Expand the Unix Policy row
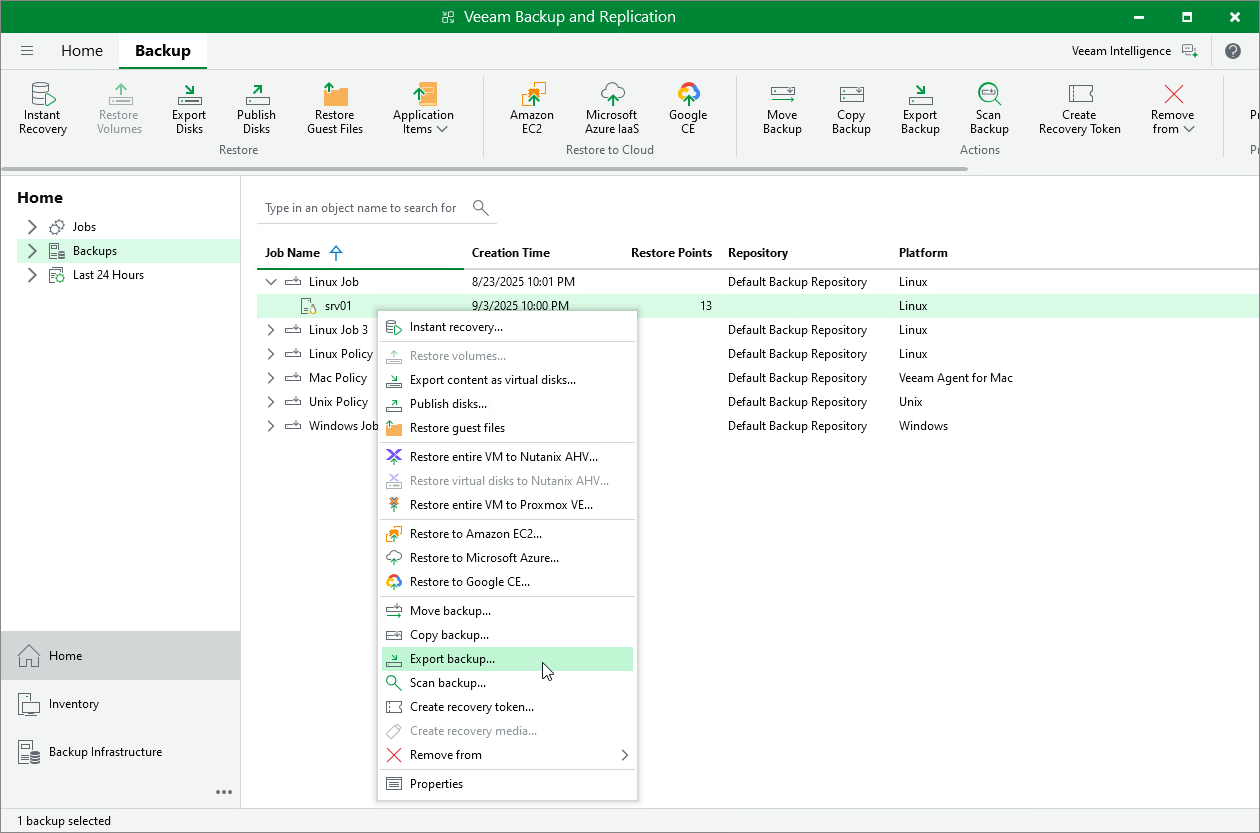Screen dimensions: 1260x833 click(270, 402)
